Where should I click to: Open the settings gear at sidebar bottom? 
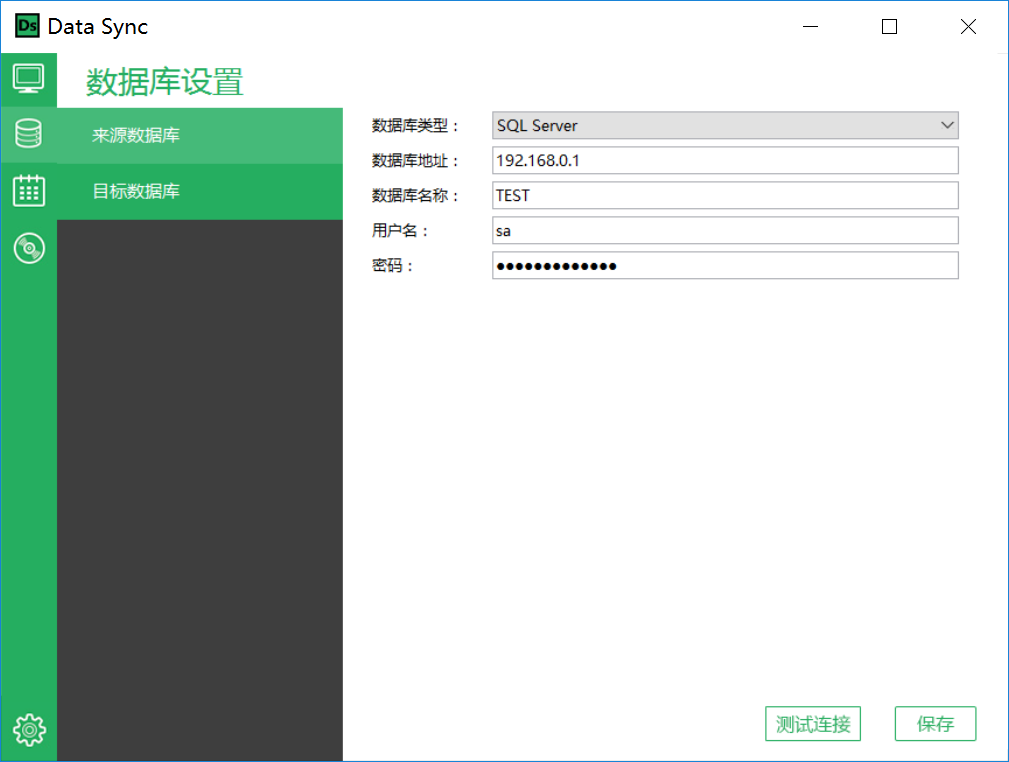28,730
